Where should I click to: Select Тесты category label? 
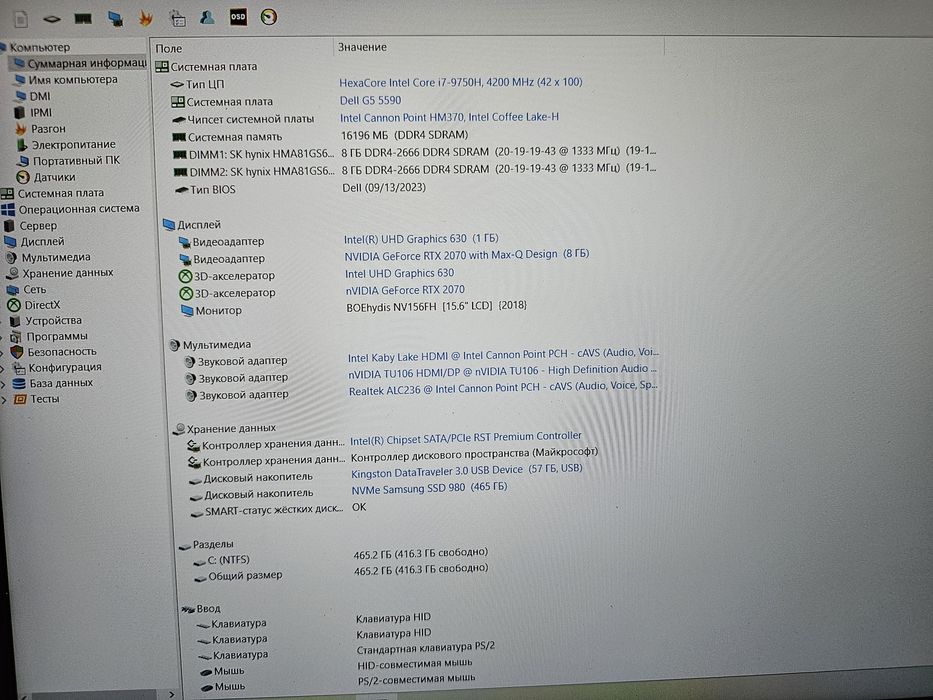pos(45,399)
